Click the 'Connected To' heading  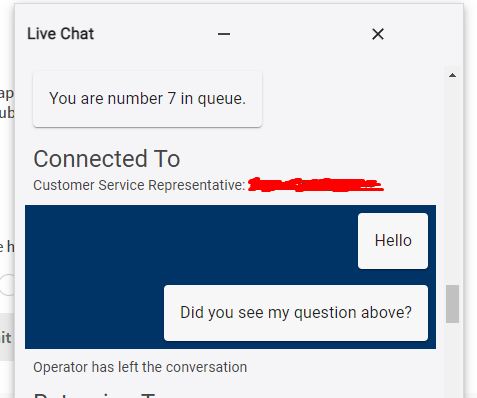(107, 159)
